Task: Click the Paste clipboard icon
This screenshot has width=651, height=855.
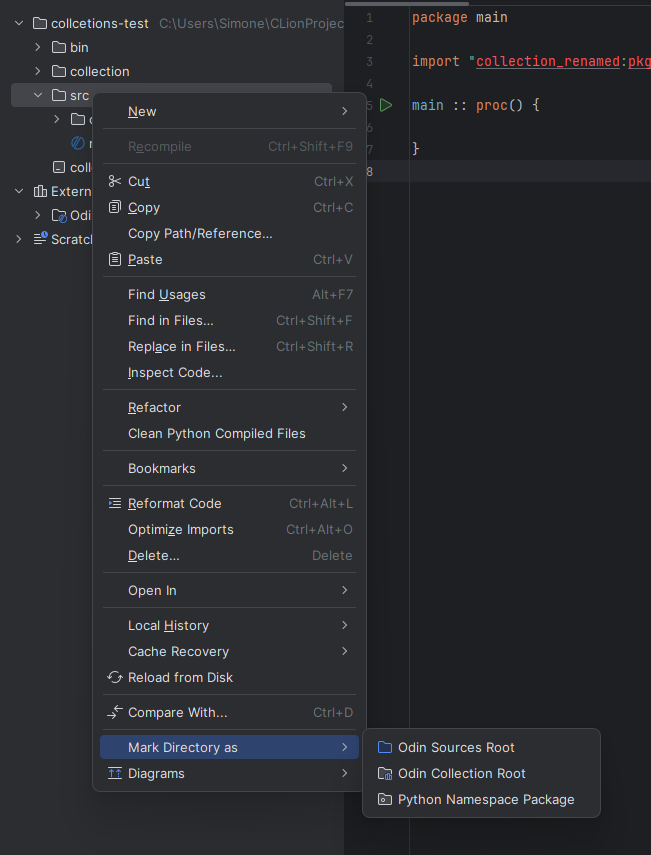Action: (114, 260)
